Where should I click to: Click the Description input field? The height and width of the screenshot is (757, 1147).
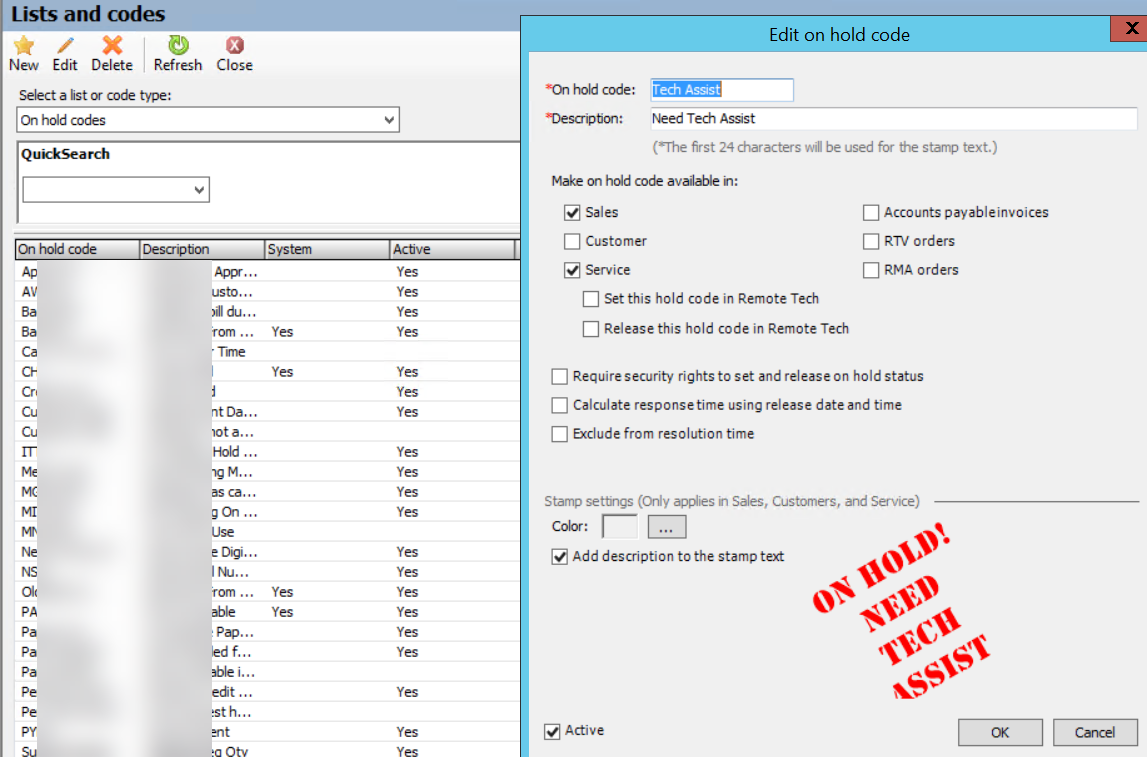coord(894,118)
